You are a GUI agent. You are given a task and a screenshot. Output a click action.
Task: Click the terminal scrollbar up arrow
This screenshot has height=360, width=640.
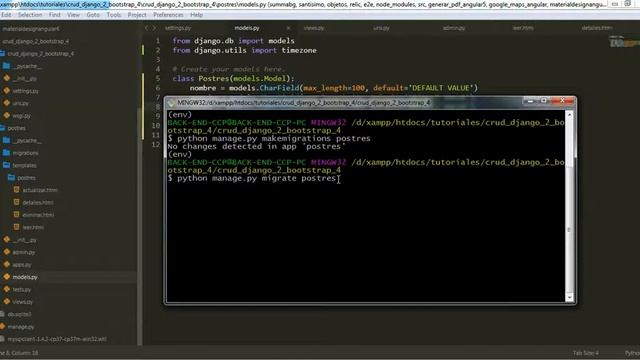click(569, 115)
